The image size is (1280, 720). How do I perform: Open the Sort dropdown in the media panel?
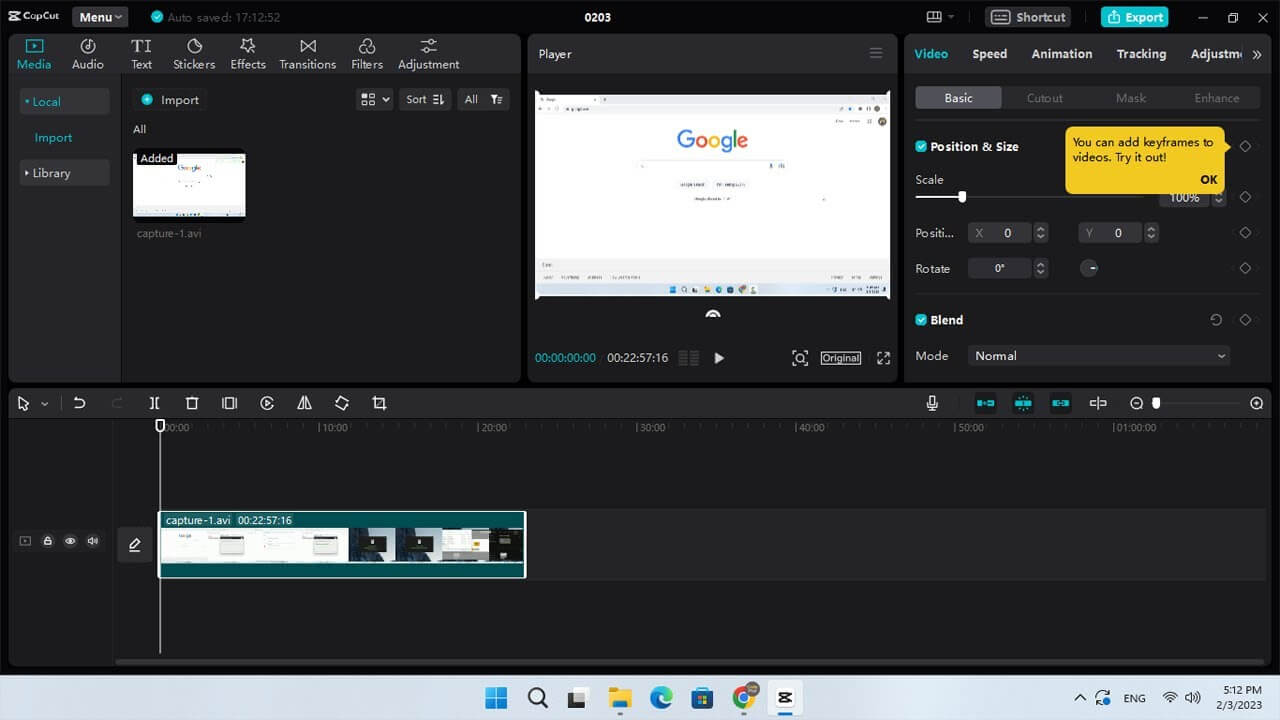tap(425, 99)
